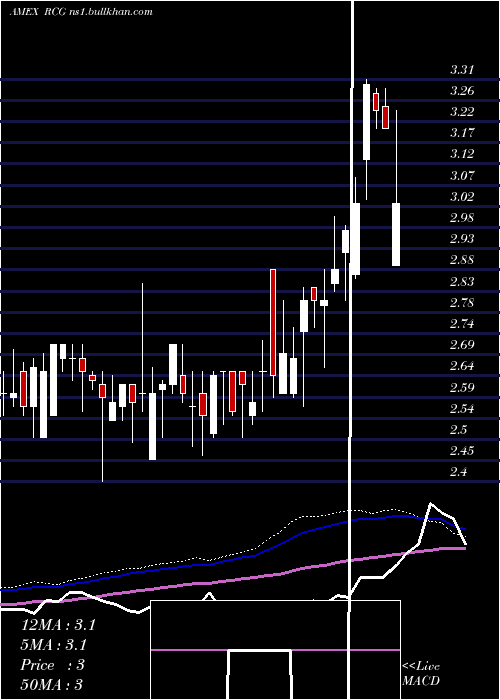The width and height of the screenshot is (500, 700).
Task: Click the 3.26 price axis label
Action: tap(462, 91)
